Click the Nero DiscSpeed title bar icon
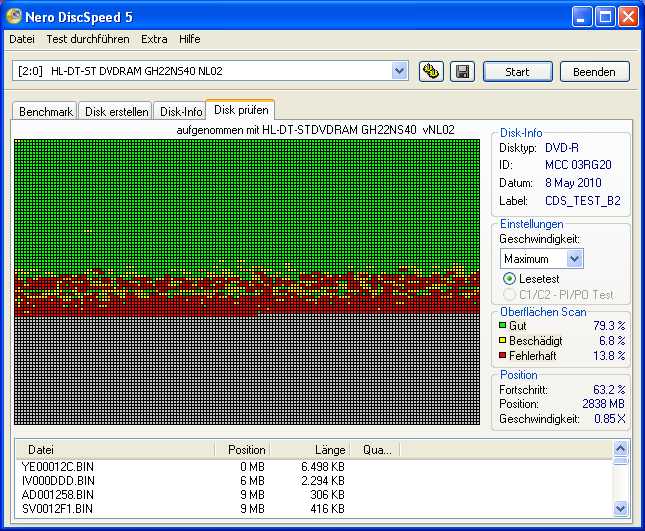 coord(14,16)
